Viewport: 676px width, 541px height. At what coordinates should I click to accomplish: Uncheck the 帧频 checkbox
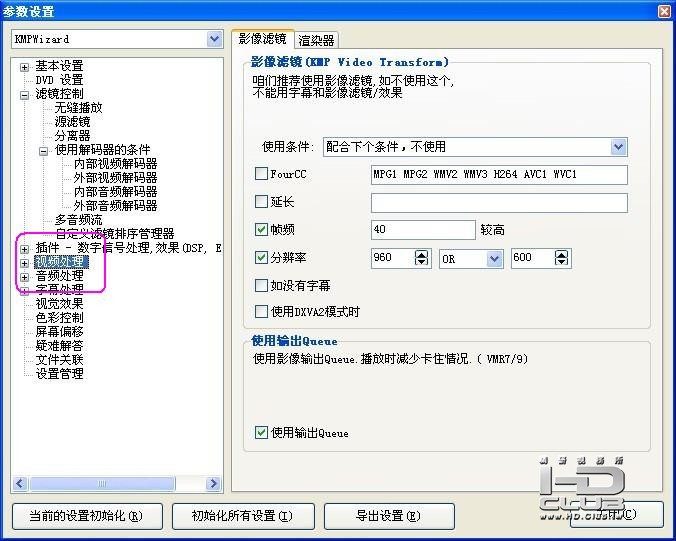tap(261, 229)
